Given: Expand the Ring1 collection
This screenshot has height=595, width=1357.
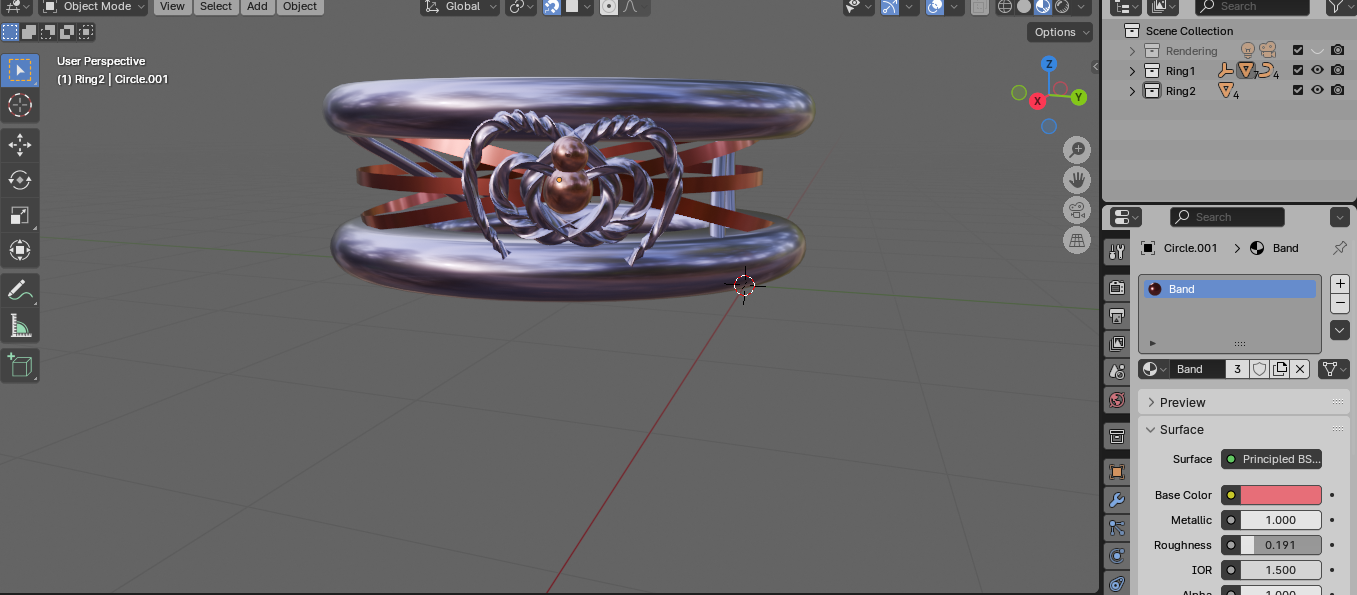Looking at the screenshot, I should coord(1132,71).
